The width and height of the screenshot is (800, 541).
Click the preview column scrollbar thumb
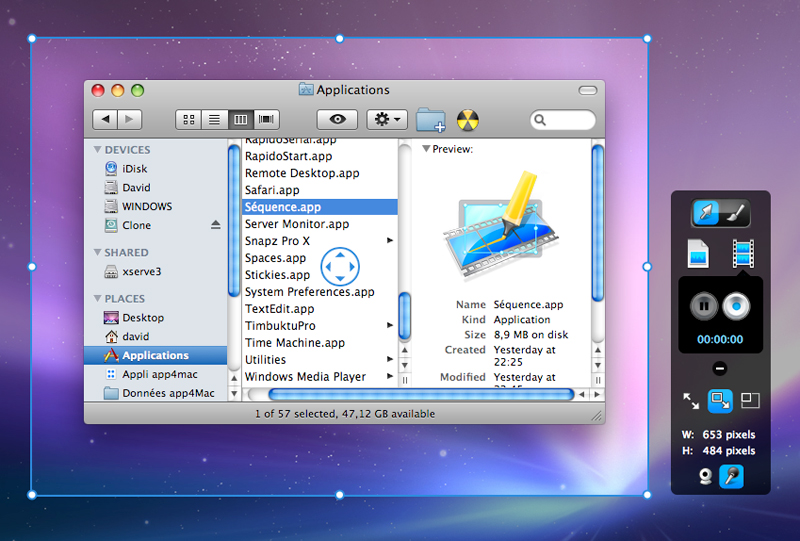598,224
